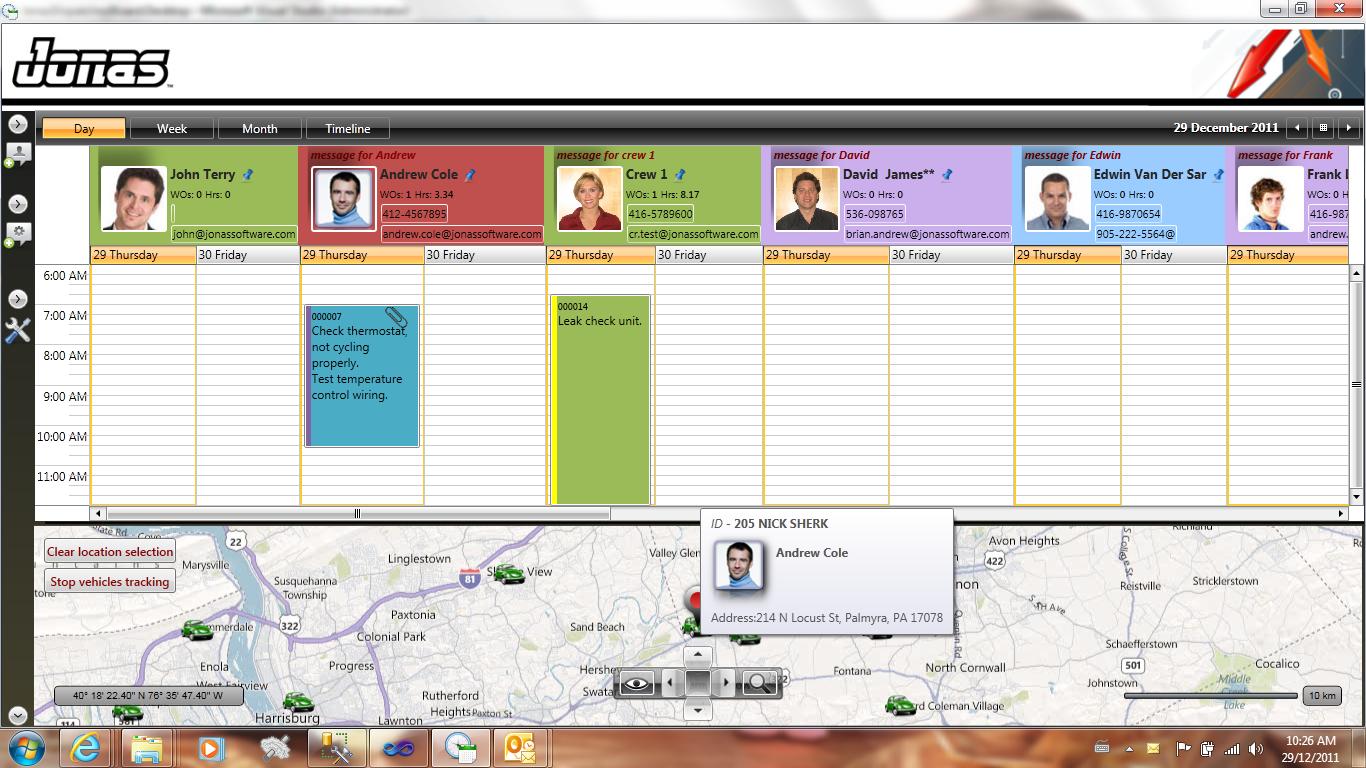Viewport: 1366px width, 768px height.
Task: Click the Windows Start orb
Action: [25, 748]
